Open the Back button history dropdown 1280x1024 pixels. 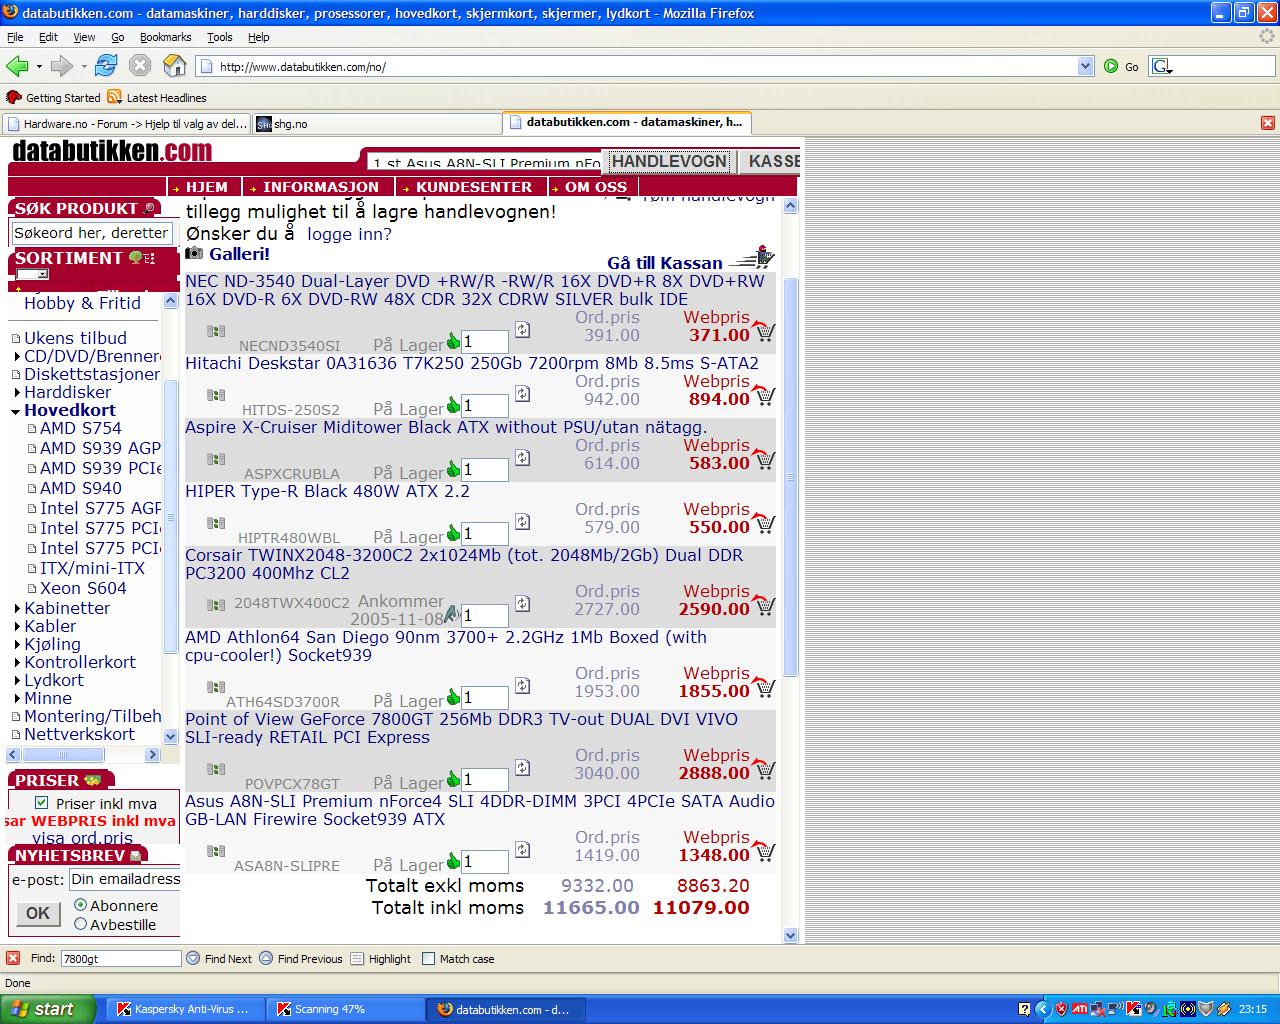pyautogui.click(x=39, y=66)
